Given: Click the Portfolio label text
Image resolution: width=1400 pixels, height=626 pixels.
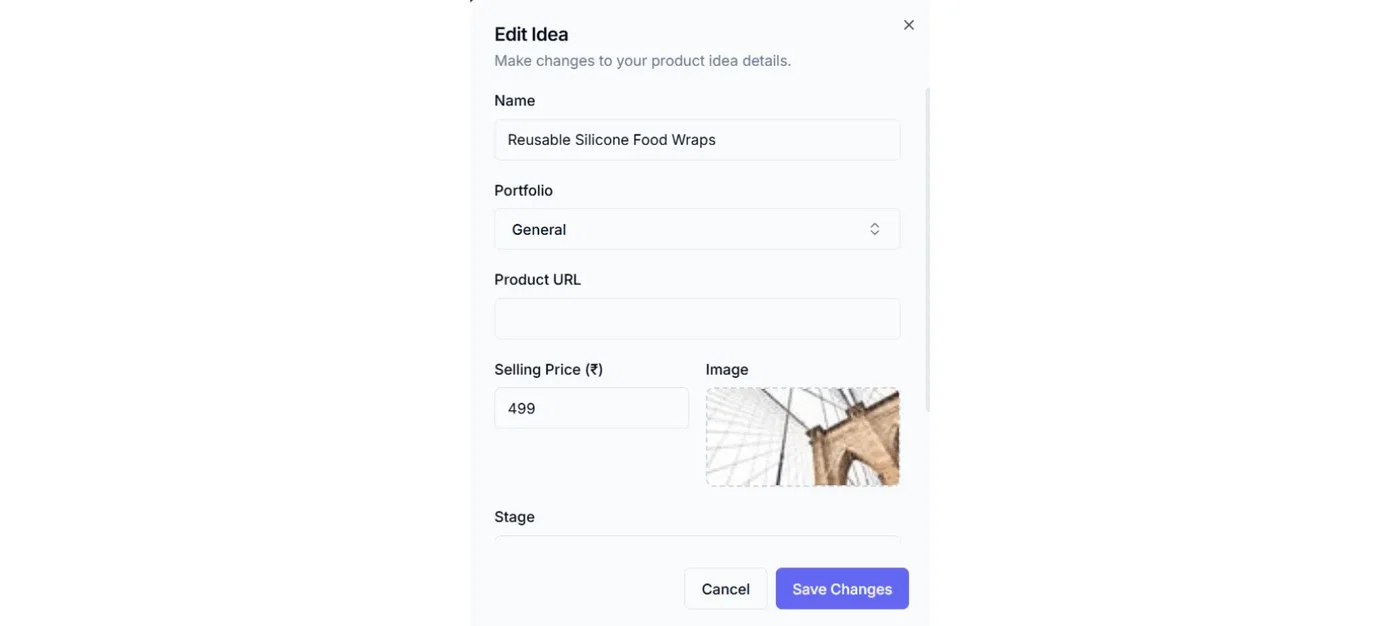Looking at the screenshot, I should pyautogui.click(x=523, y=190).
